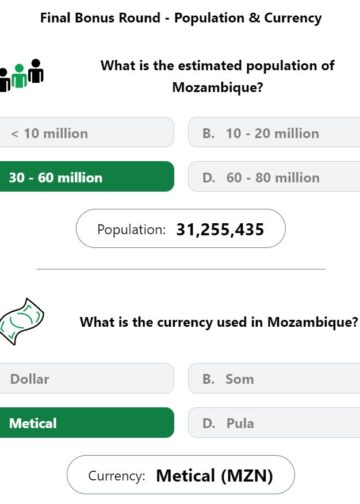This screenshot has height=504, width=360.
Task: Click the 'Population:' label
Action: 131,229
